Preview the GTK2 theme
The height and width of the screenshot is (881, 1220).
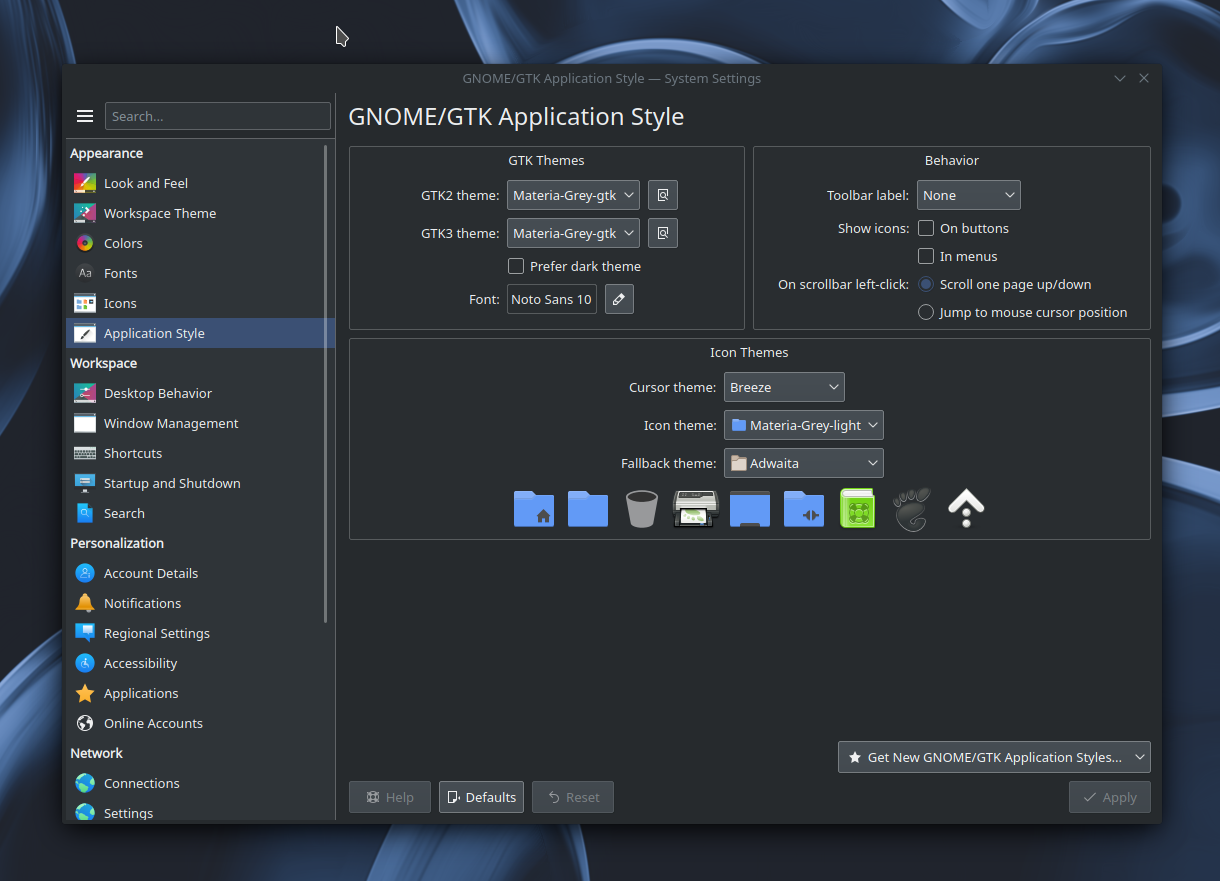[x=663, y=195]
